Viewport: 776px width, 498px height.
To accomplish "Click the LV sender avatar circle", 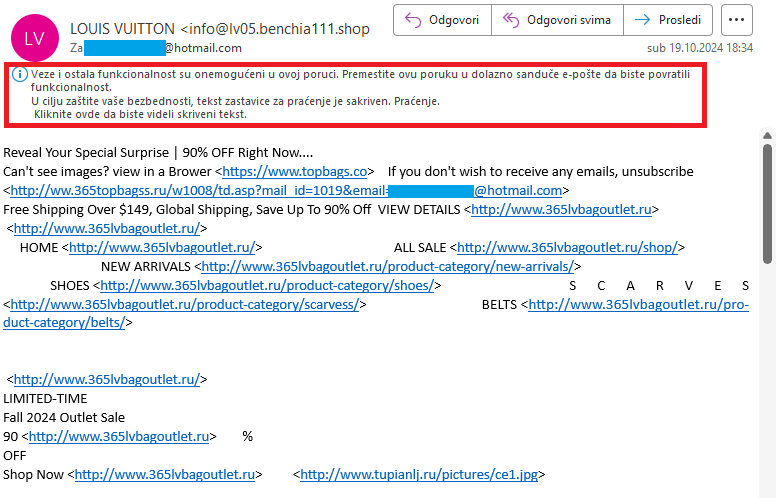I will pyautogui.click(x=35, y=38).
